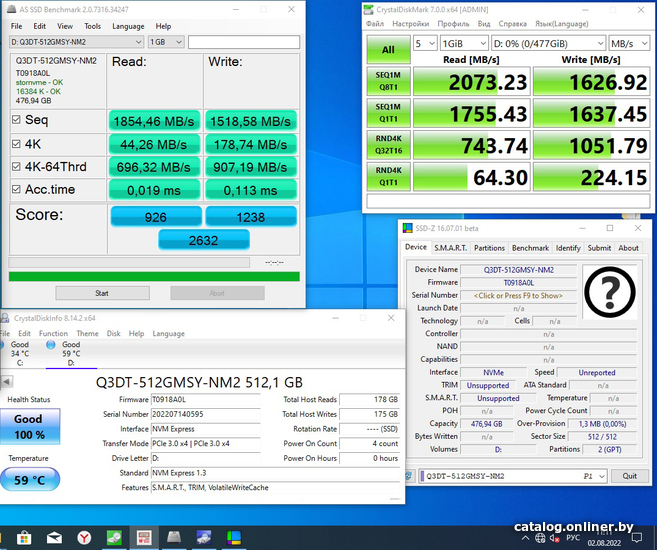Click the Good 100 % health status box
657x550 pixels.
point(28,425)
